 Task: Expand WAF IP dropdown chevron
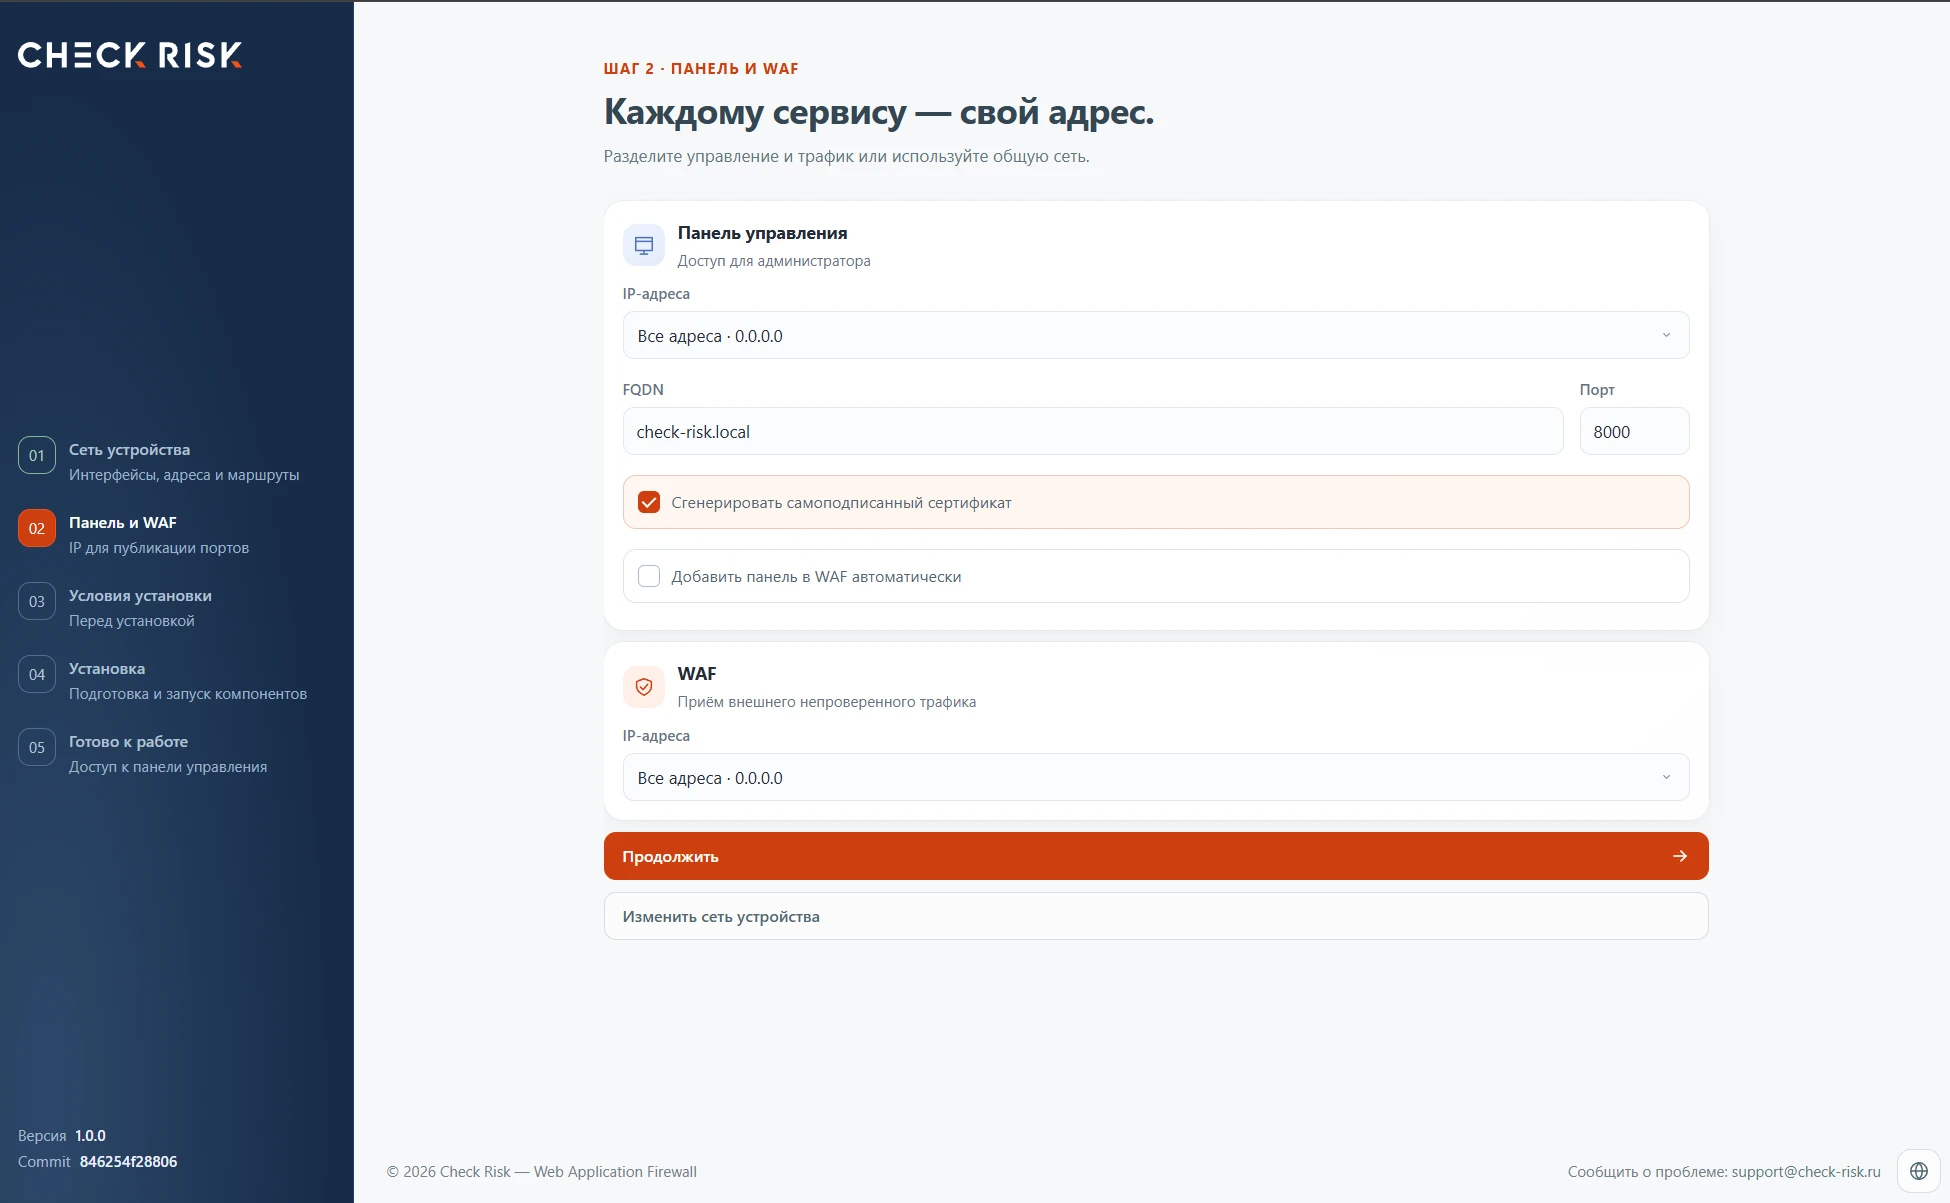pos(1666,777)
